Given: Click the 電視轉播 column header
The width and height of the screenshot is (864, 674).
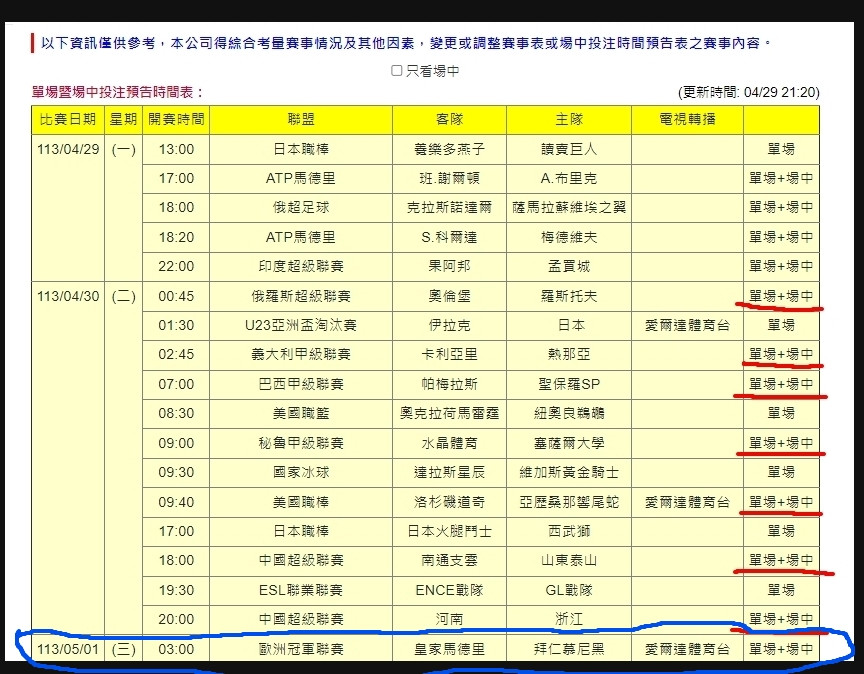Looking at the screenshot, I should click(688, 119).
